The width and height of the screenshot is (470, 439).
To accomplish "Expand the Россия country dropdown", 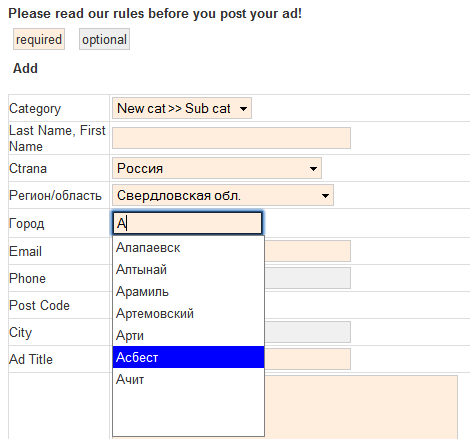I will click(x=217, y=168).
